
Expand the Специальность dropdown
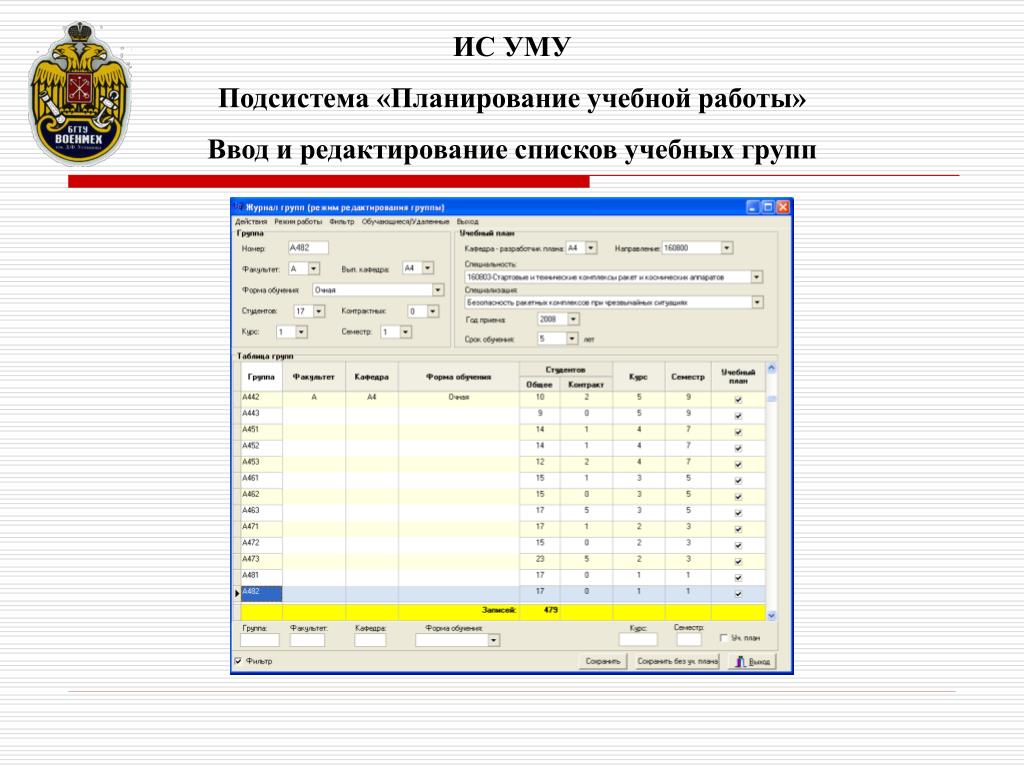point(757,277)
